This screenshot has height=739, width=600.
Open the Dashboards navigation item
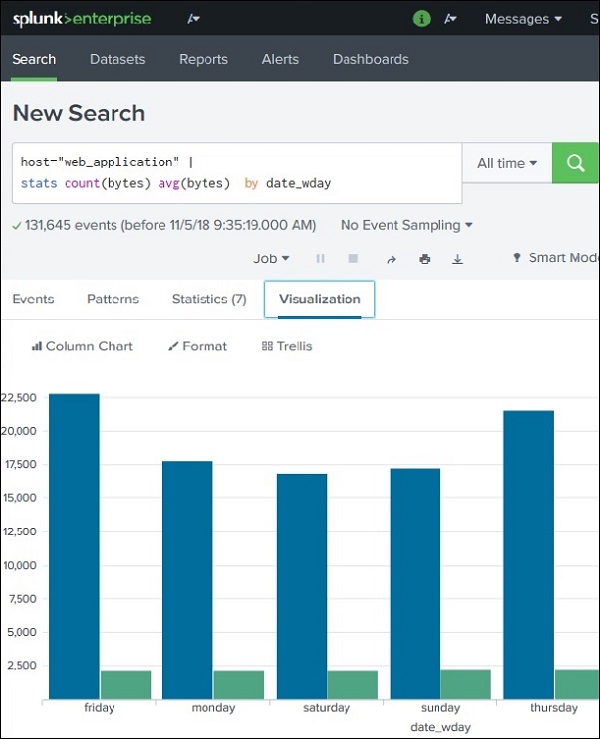[370, 59]
